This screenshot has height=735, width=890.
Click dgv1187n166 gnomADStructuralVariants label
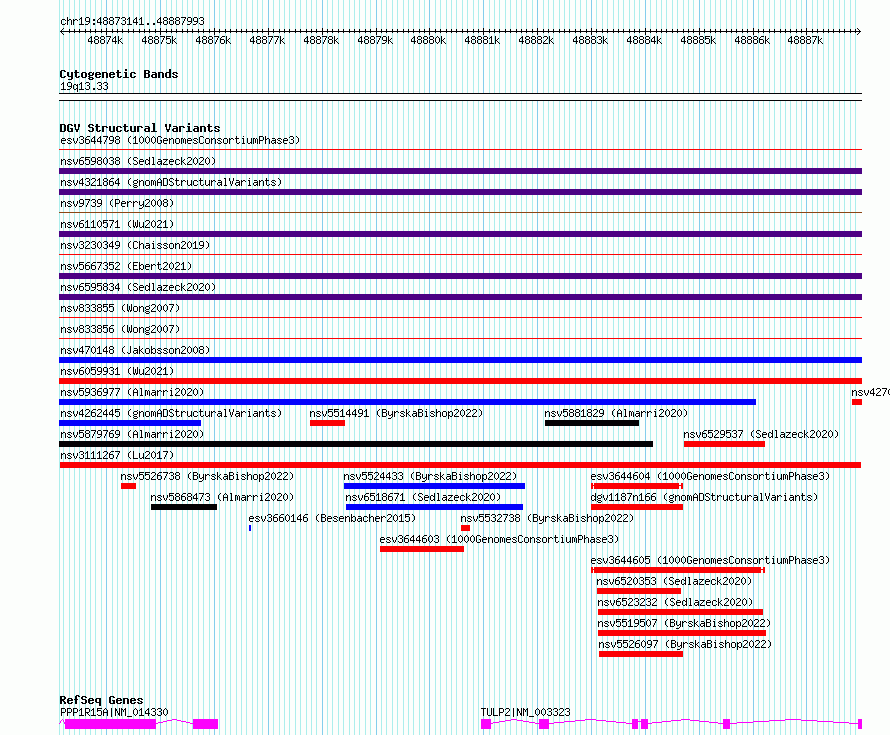tap(704, 497)
